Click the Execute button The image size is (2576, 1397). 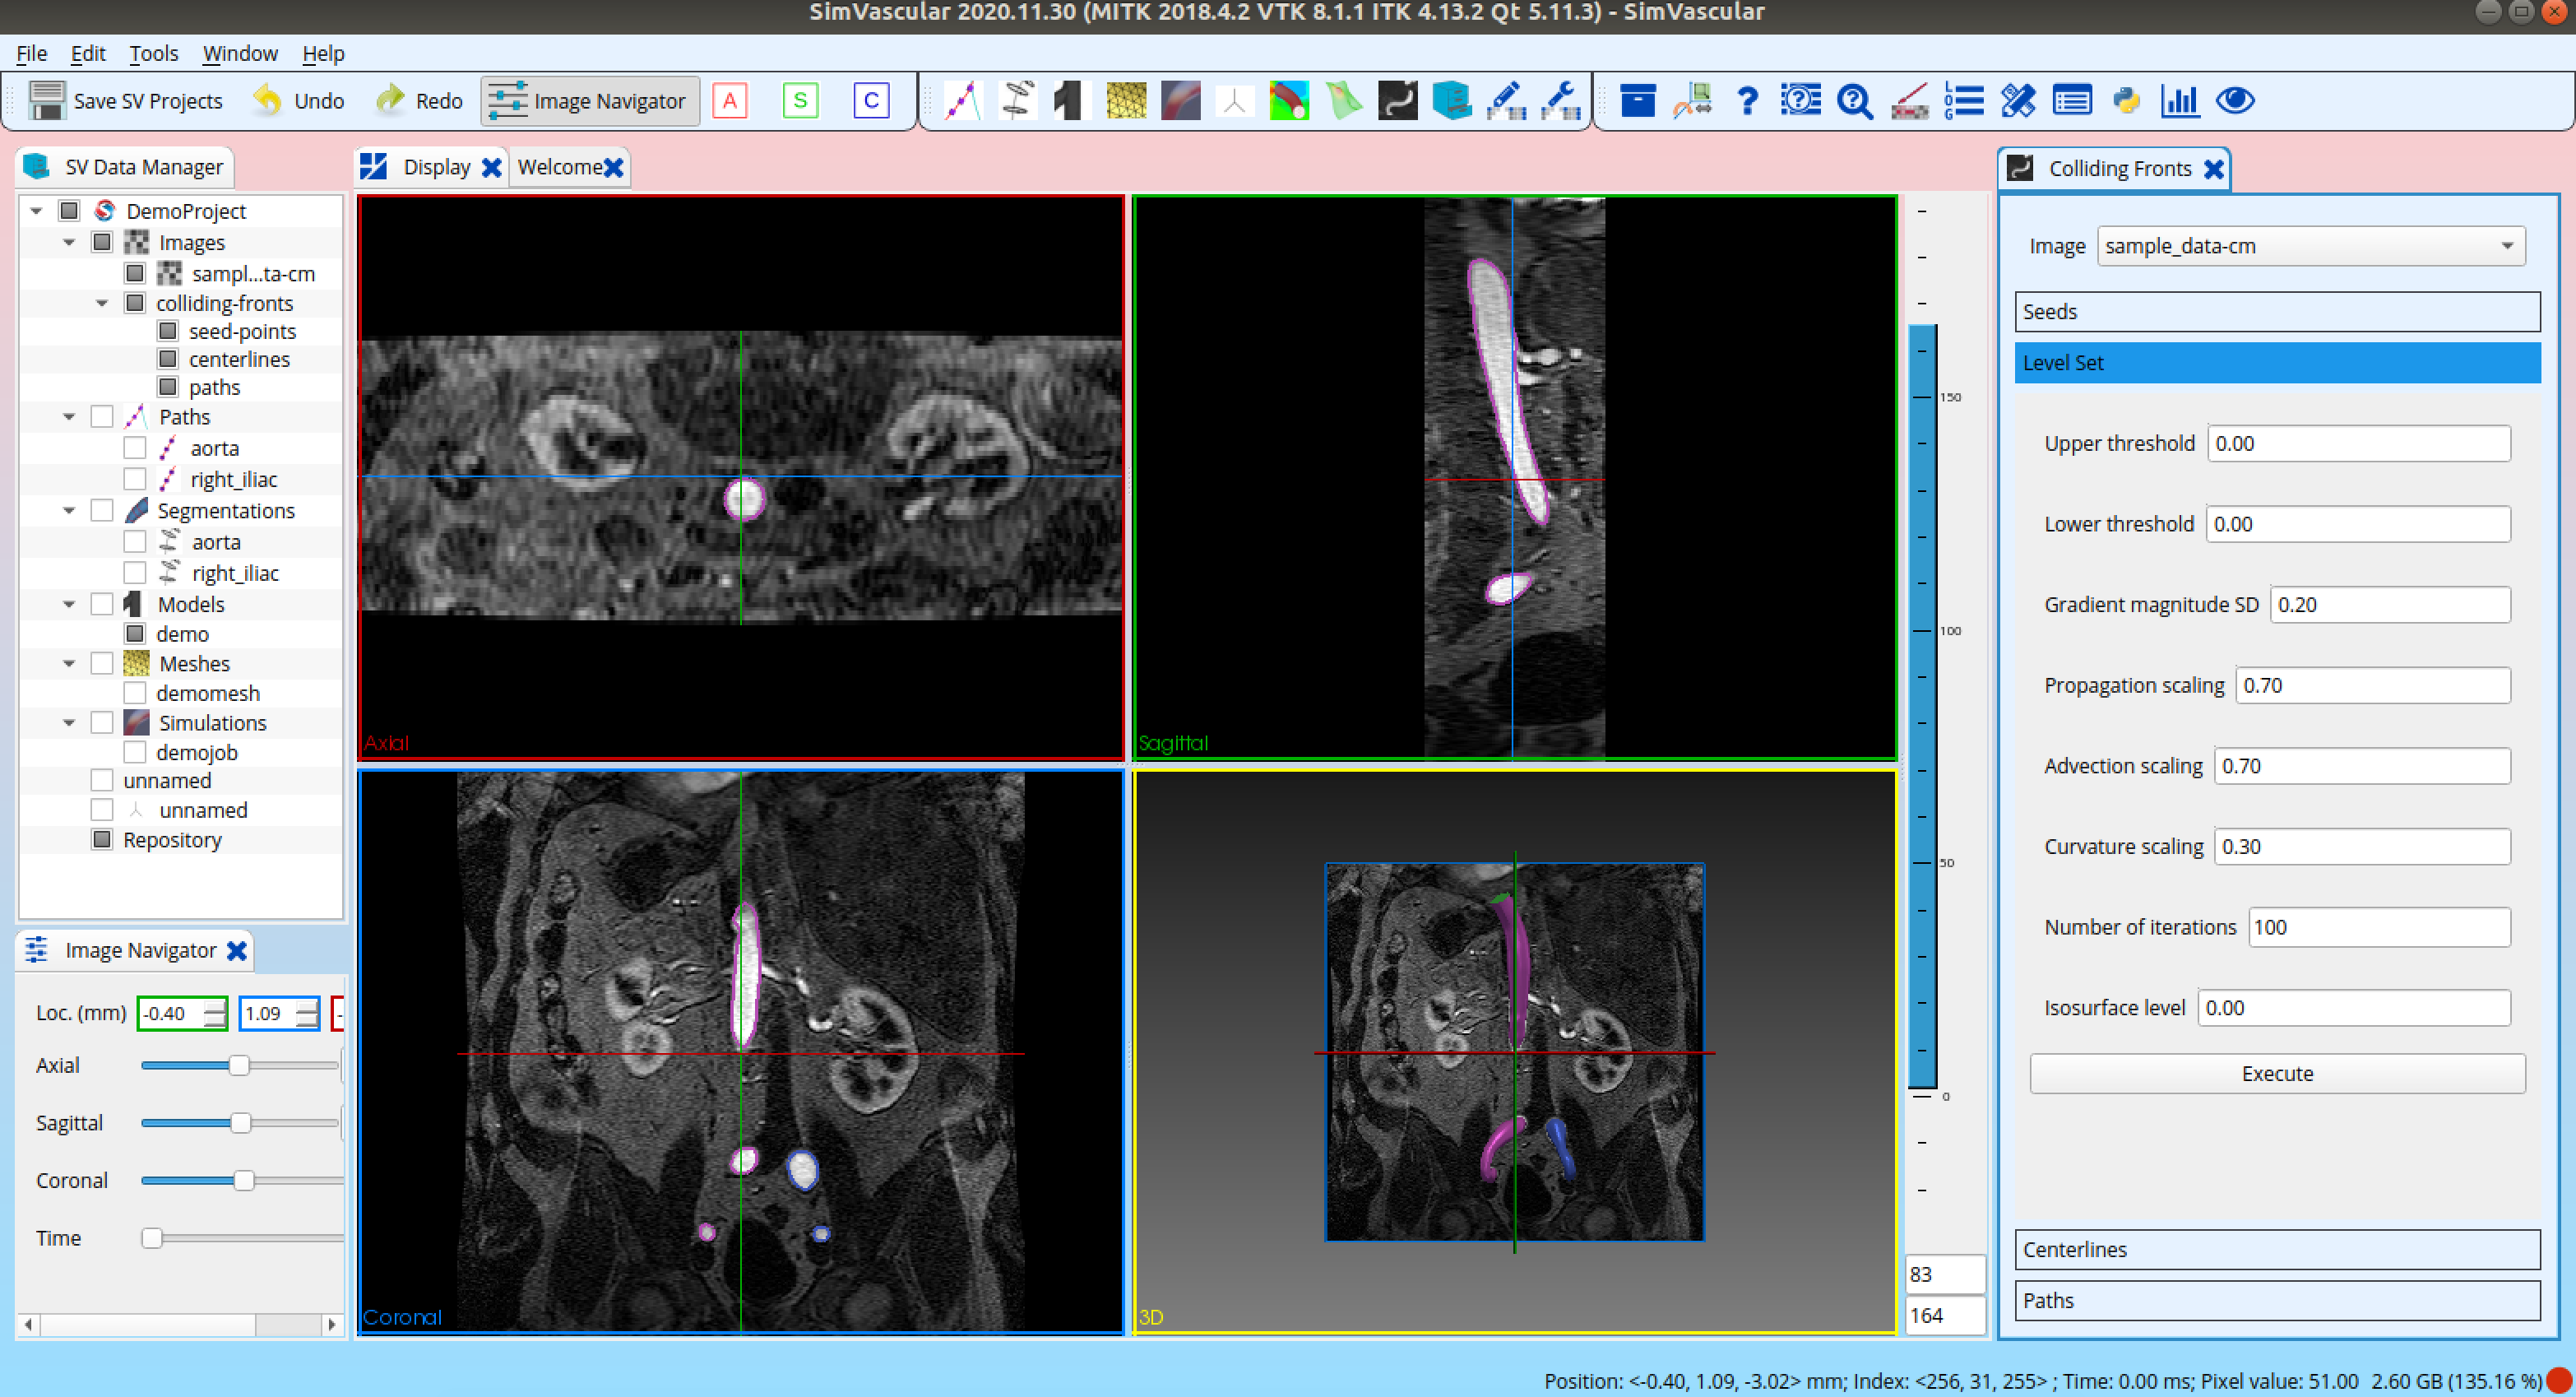coord(2277,1073)
